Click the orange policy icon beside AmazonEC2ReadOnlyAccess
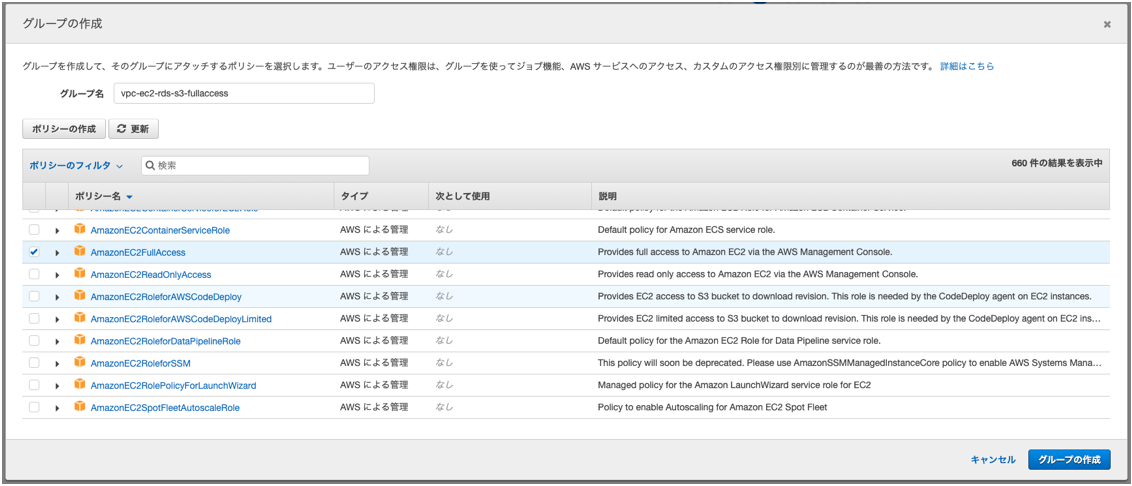The image size is (1132, 486). (x=79, y=274)
